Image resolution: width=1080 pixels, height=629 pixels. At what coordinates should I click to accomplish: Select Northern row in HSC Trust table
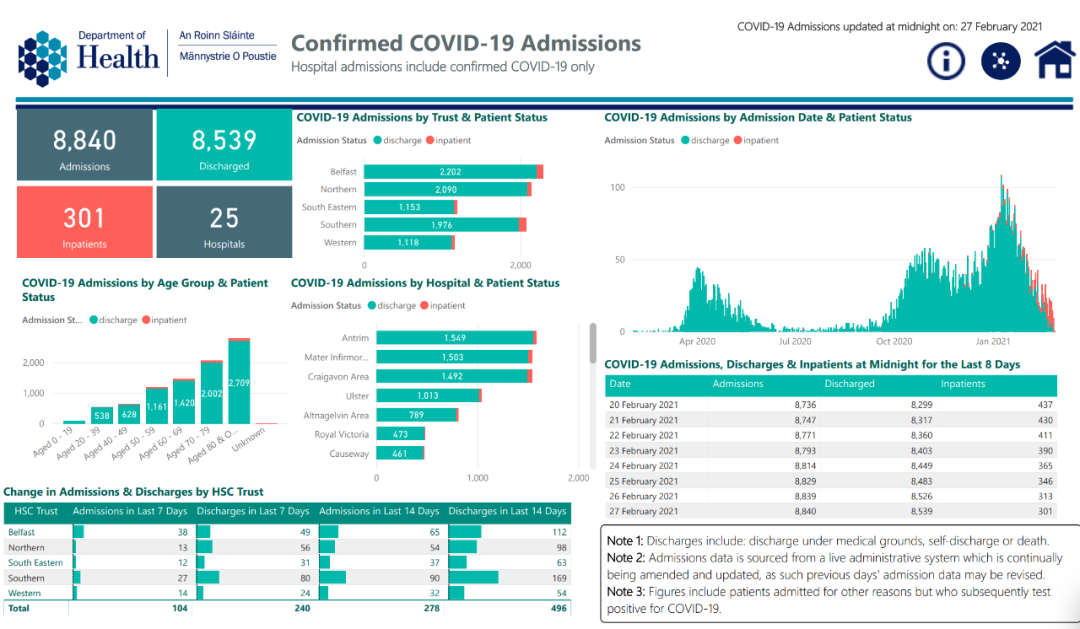[x=287, y=548]
